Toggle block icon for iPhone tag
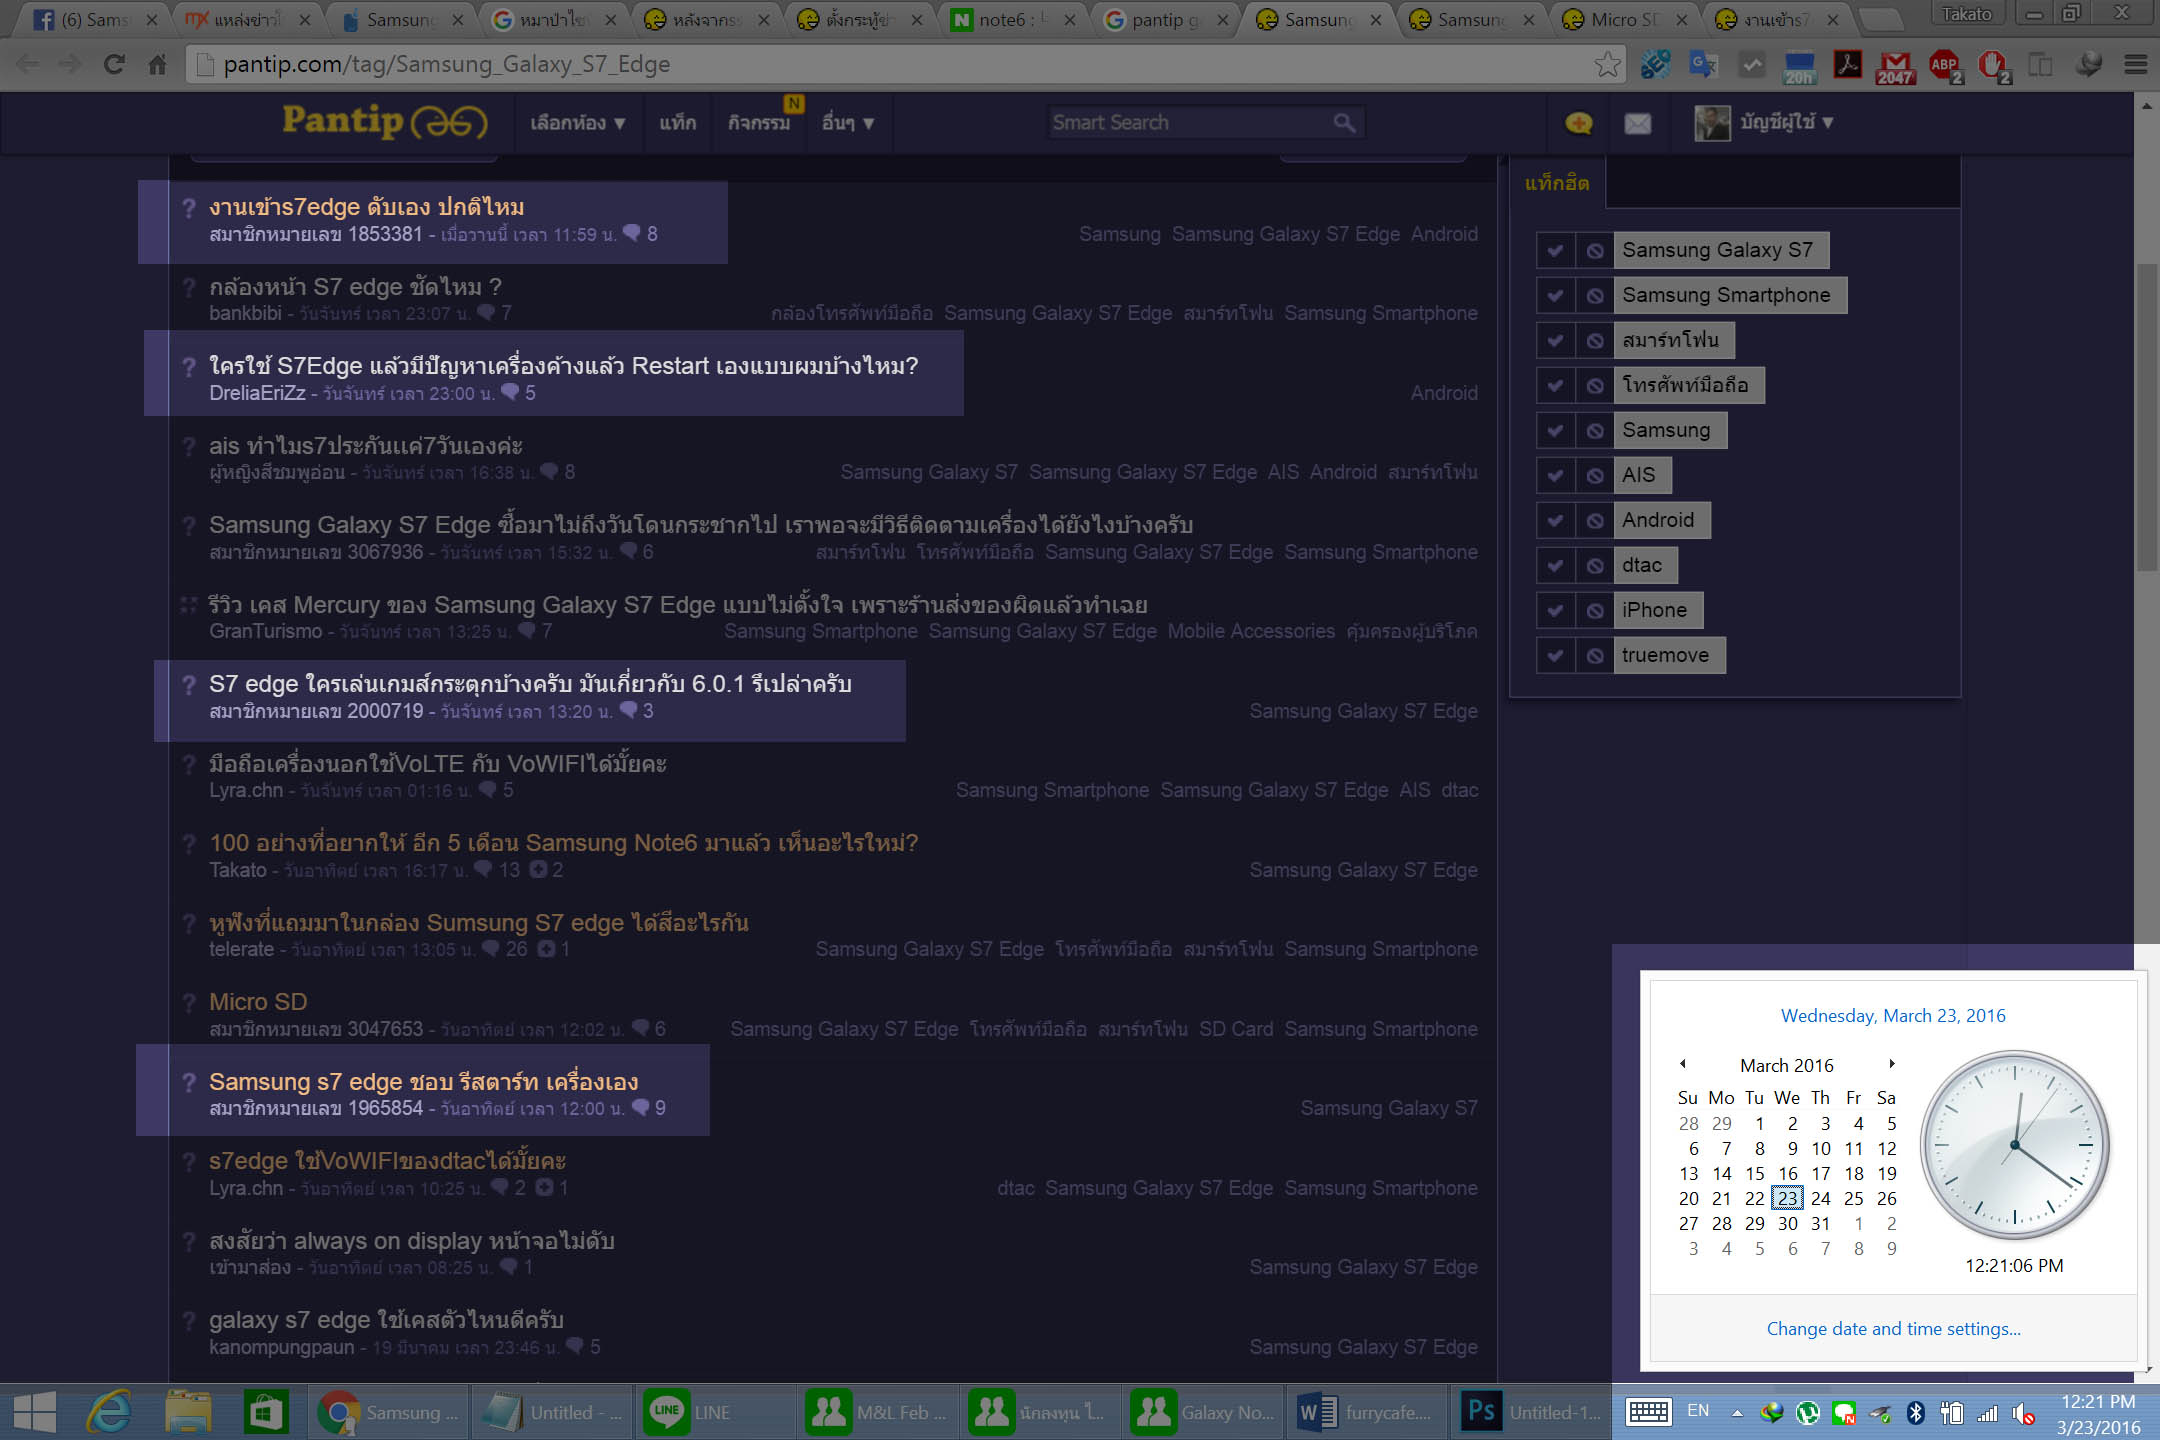Screen dimensions: 2160x1440 click(x=1595, y=611)
